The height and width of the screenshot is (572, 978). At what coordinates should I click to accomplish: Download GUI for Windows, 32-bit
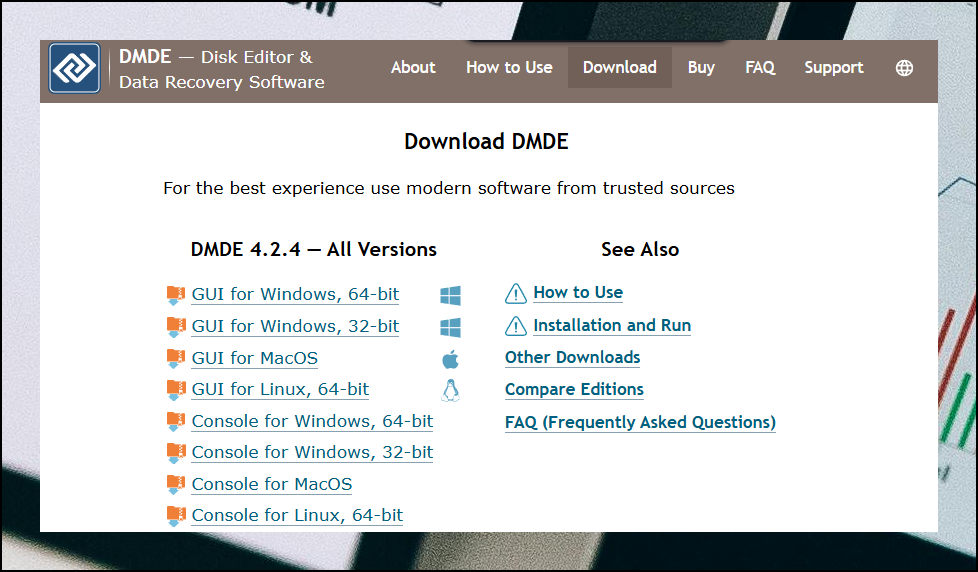click(x=295, y=326)
